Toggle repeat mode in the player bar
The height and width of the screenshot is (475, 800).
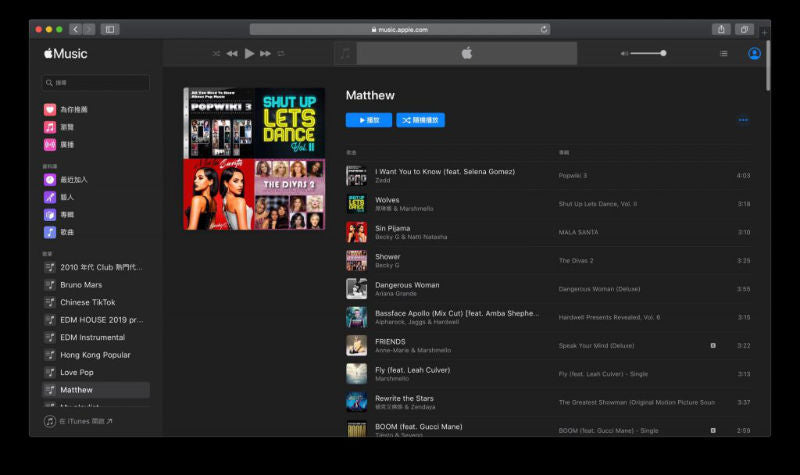click(281, 53)
